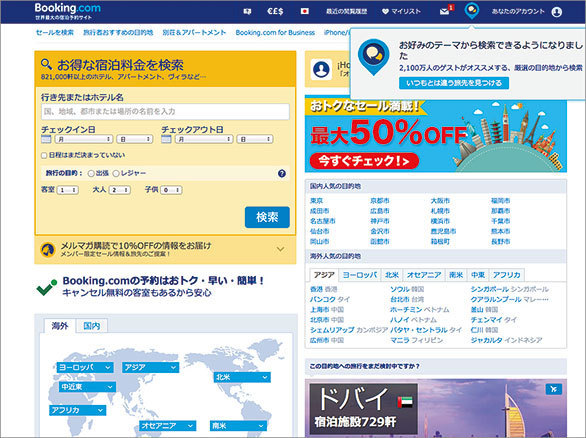The image size is (586, 438).
Task: Open アジア dropdown on world map
Action: tap(151, 367)
